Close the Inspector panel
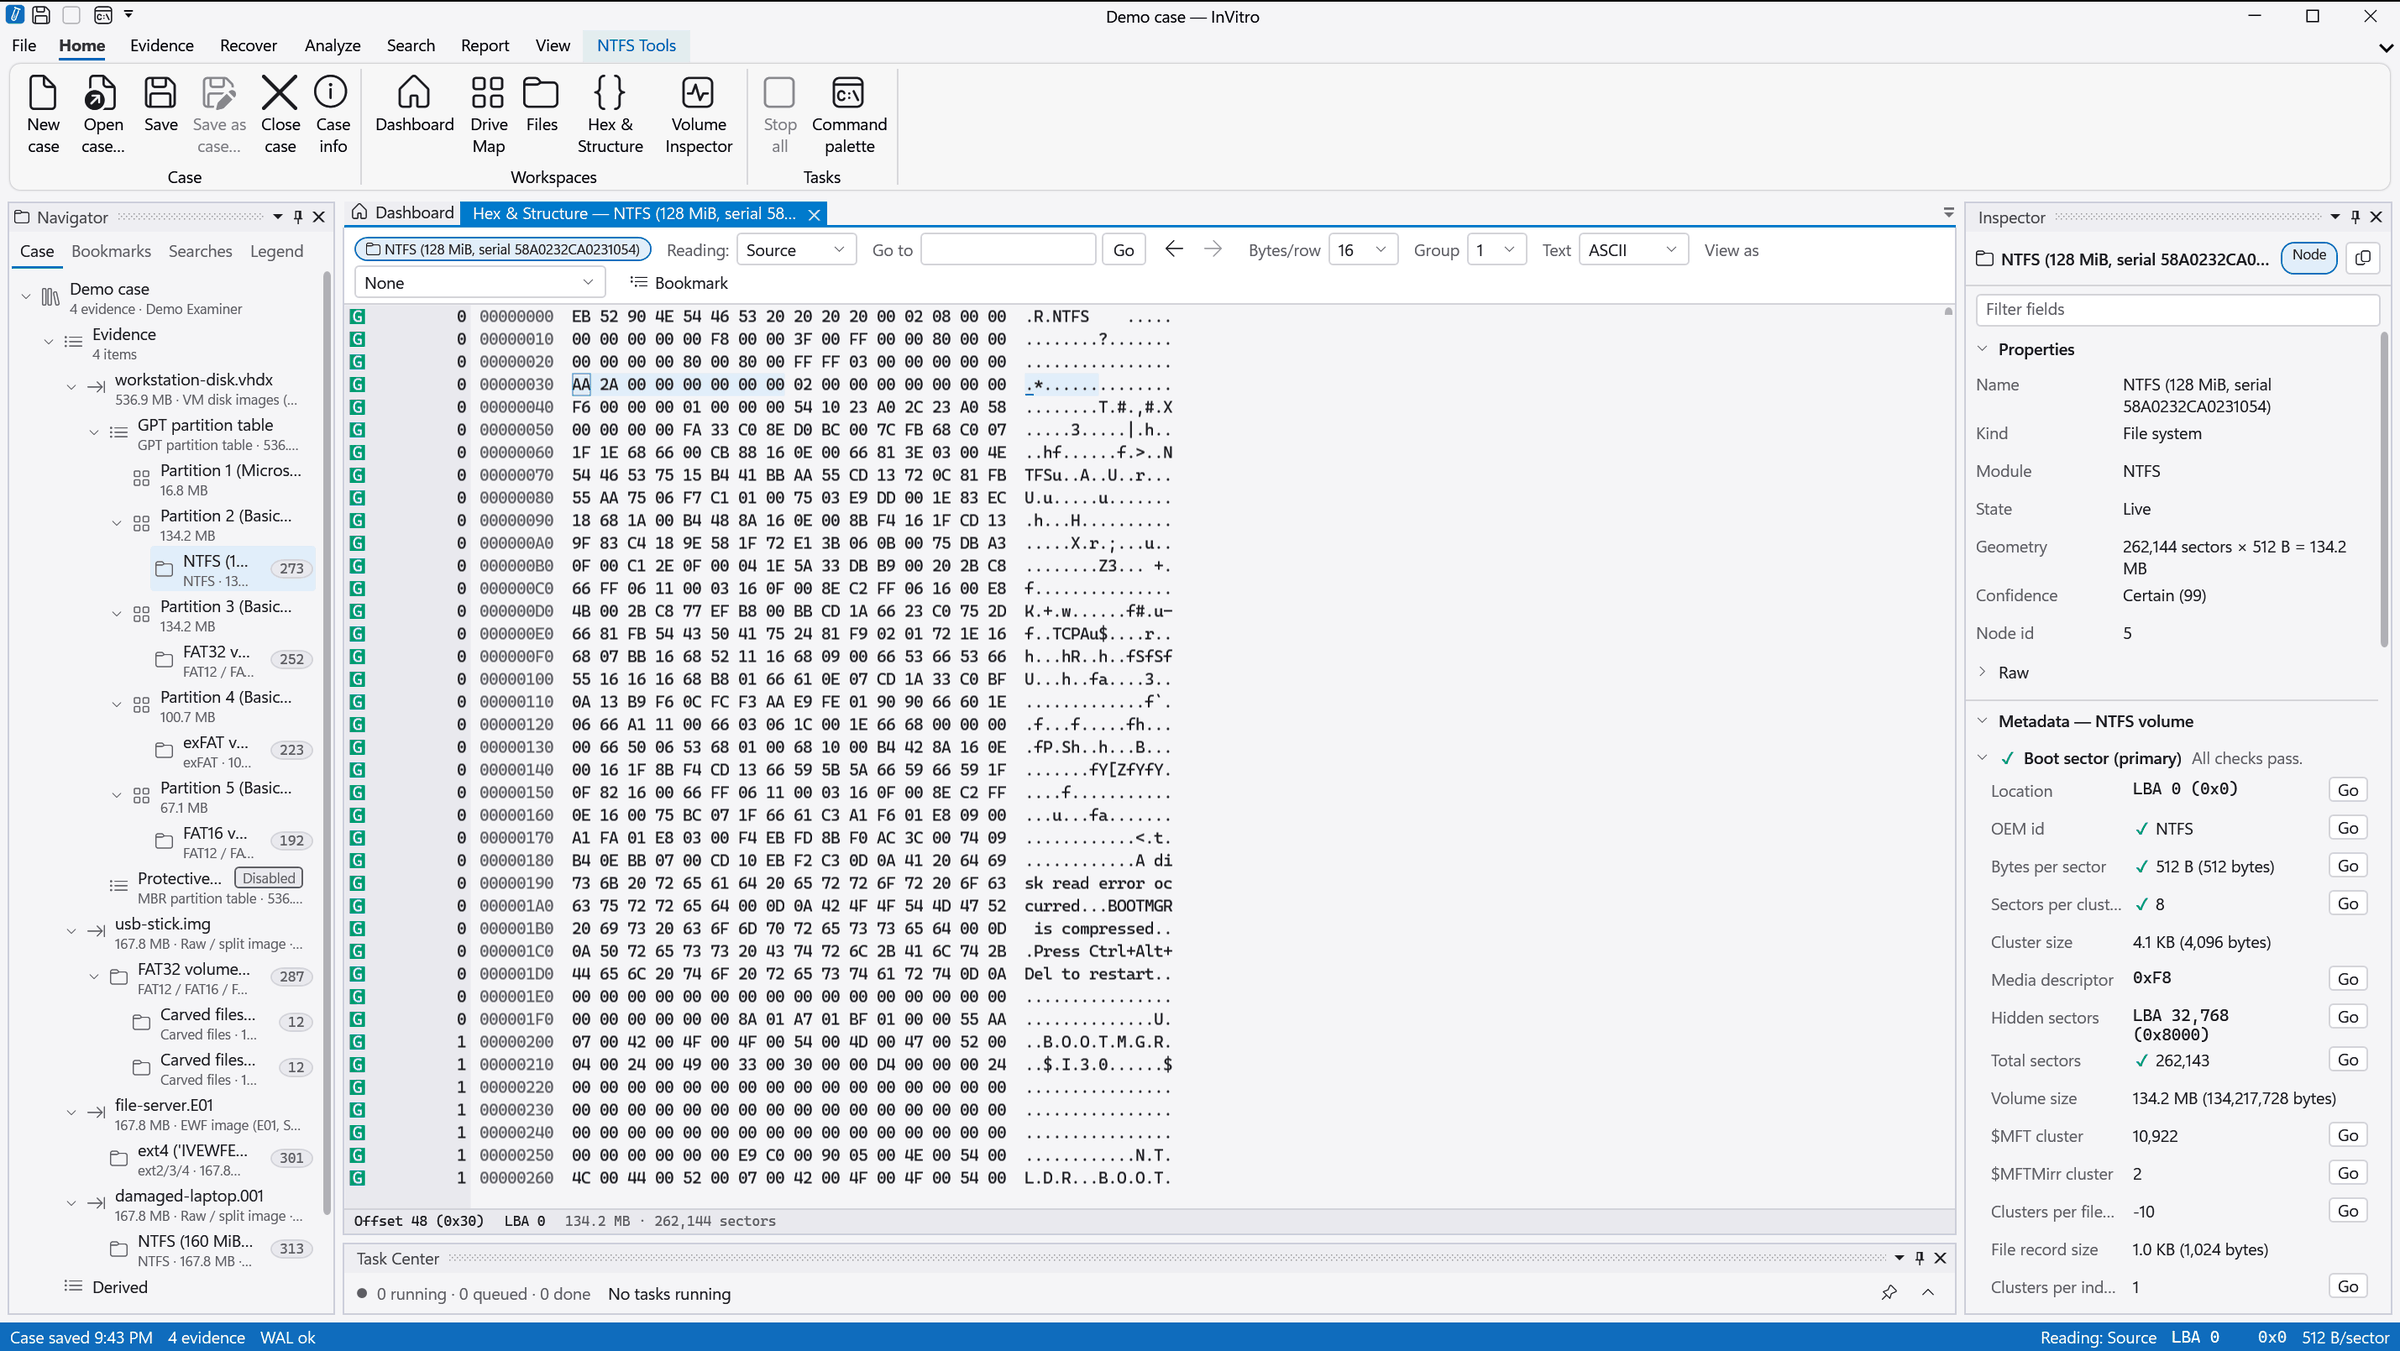 coord(2376,217)
